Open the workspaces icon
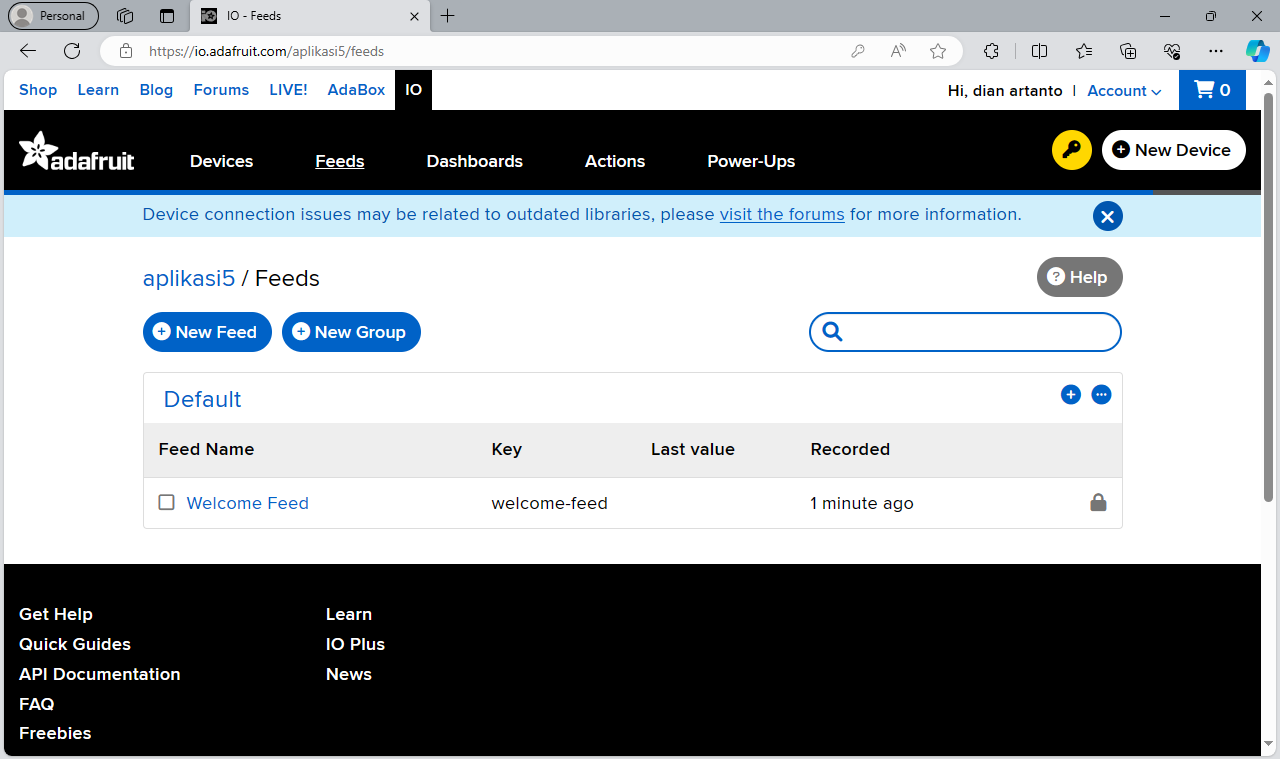The height and width of the screenshot is (759, 1280). click(125, 16)
